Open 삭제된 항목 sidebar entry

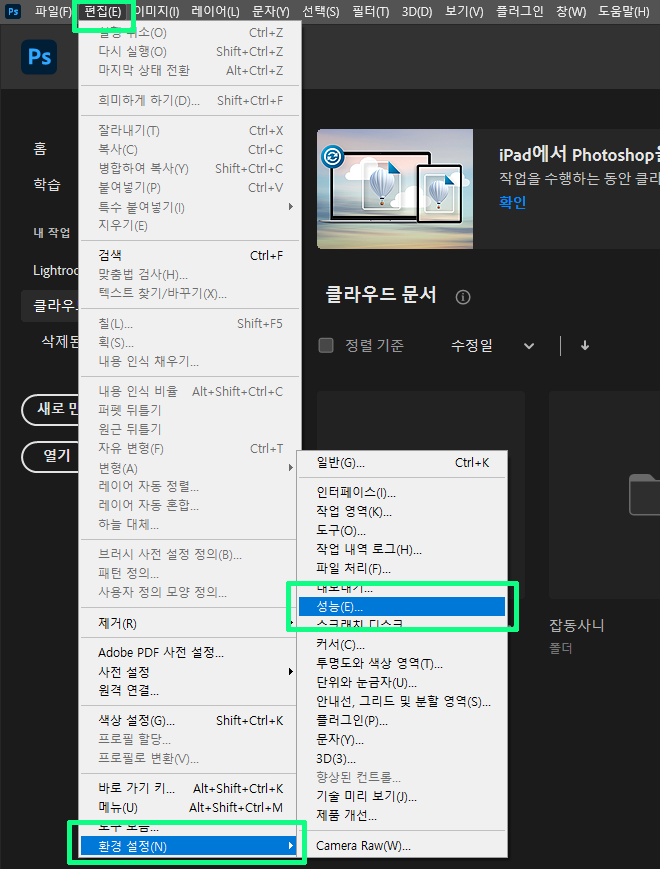60,341
